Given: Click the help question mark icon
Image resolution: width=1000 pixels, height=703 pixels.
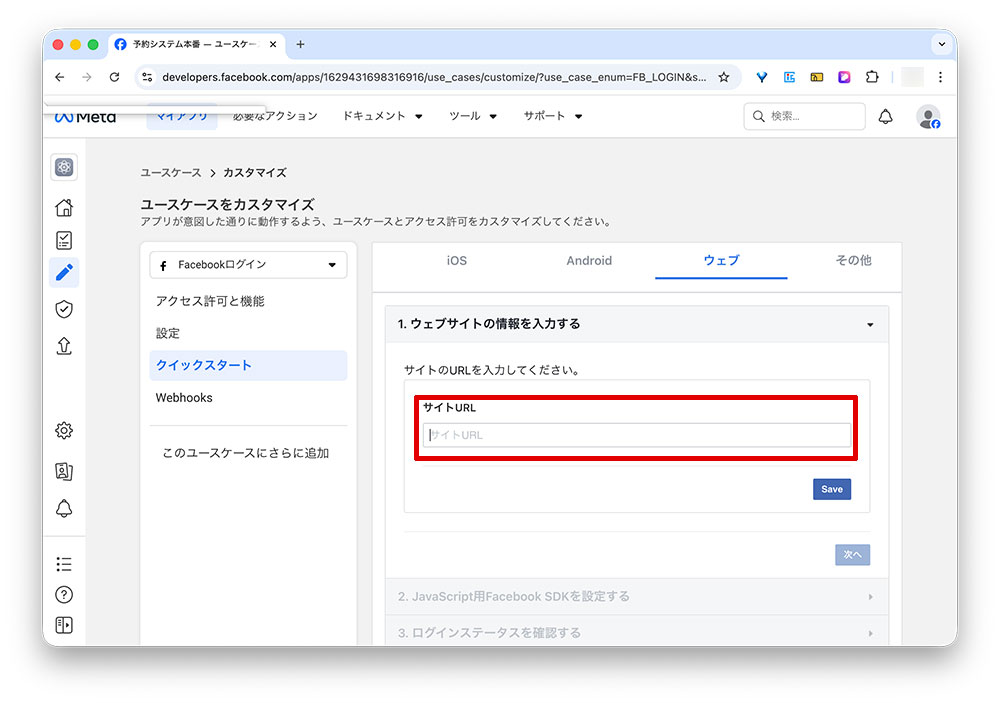Looking at the screenshot, I should 64,594.
